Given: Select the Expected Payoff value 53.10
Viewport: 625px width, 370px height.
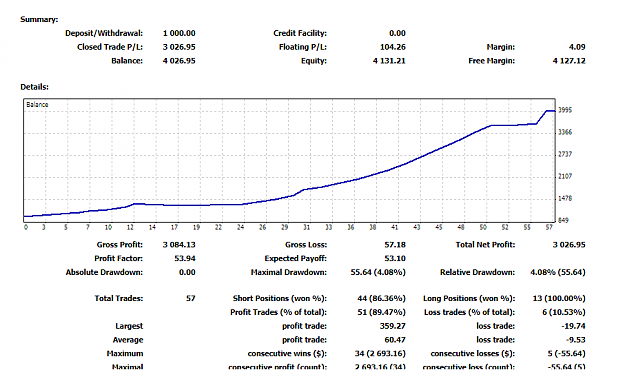Looking at the screenshot, I should point(395,258).
